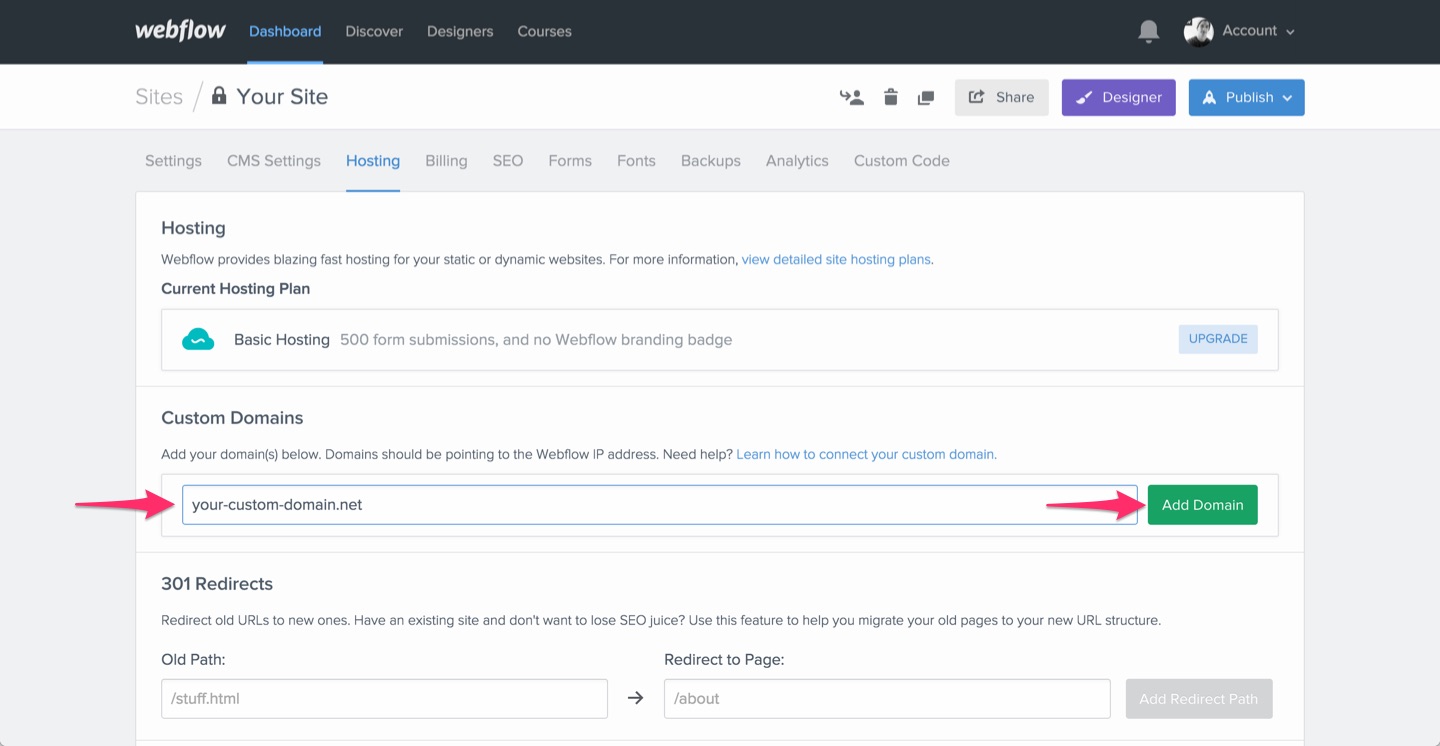Click the Custom Domains heading
The height and width of the screenshot is (746, 1440).
(232, 418)
